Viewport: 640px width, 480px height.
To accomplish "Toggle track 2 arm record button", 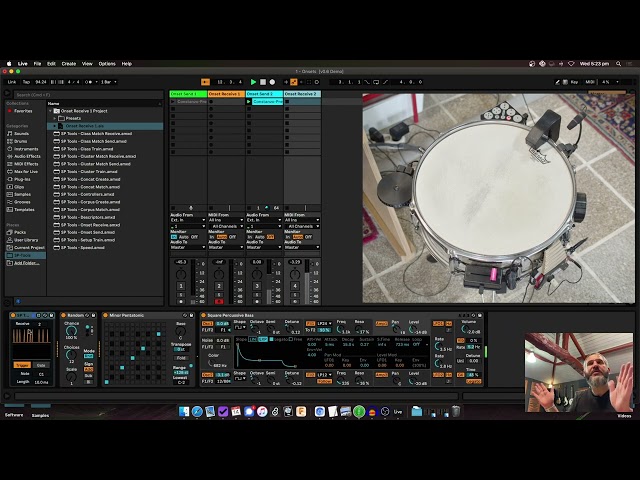I will (219, 302).
